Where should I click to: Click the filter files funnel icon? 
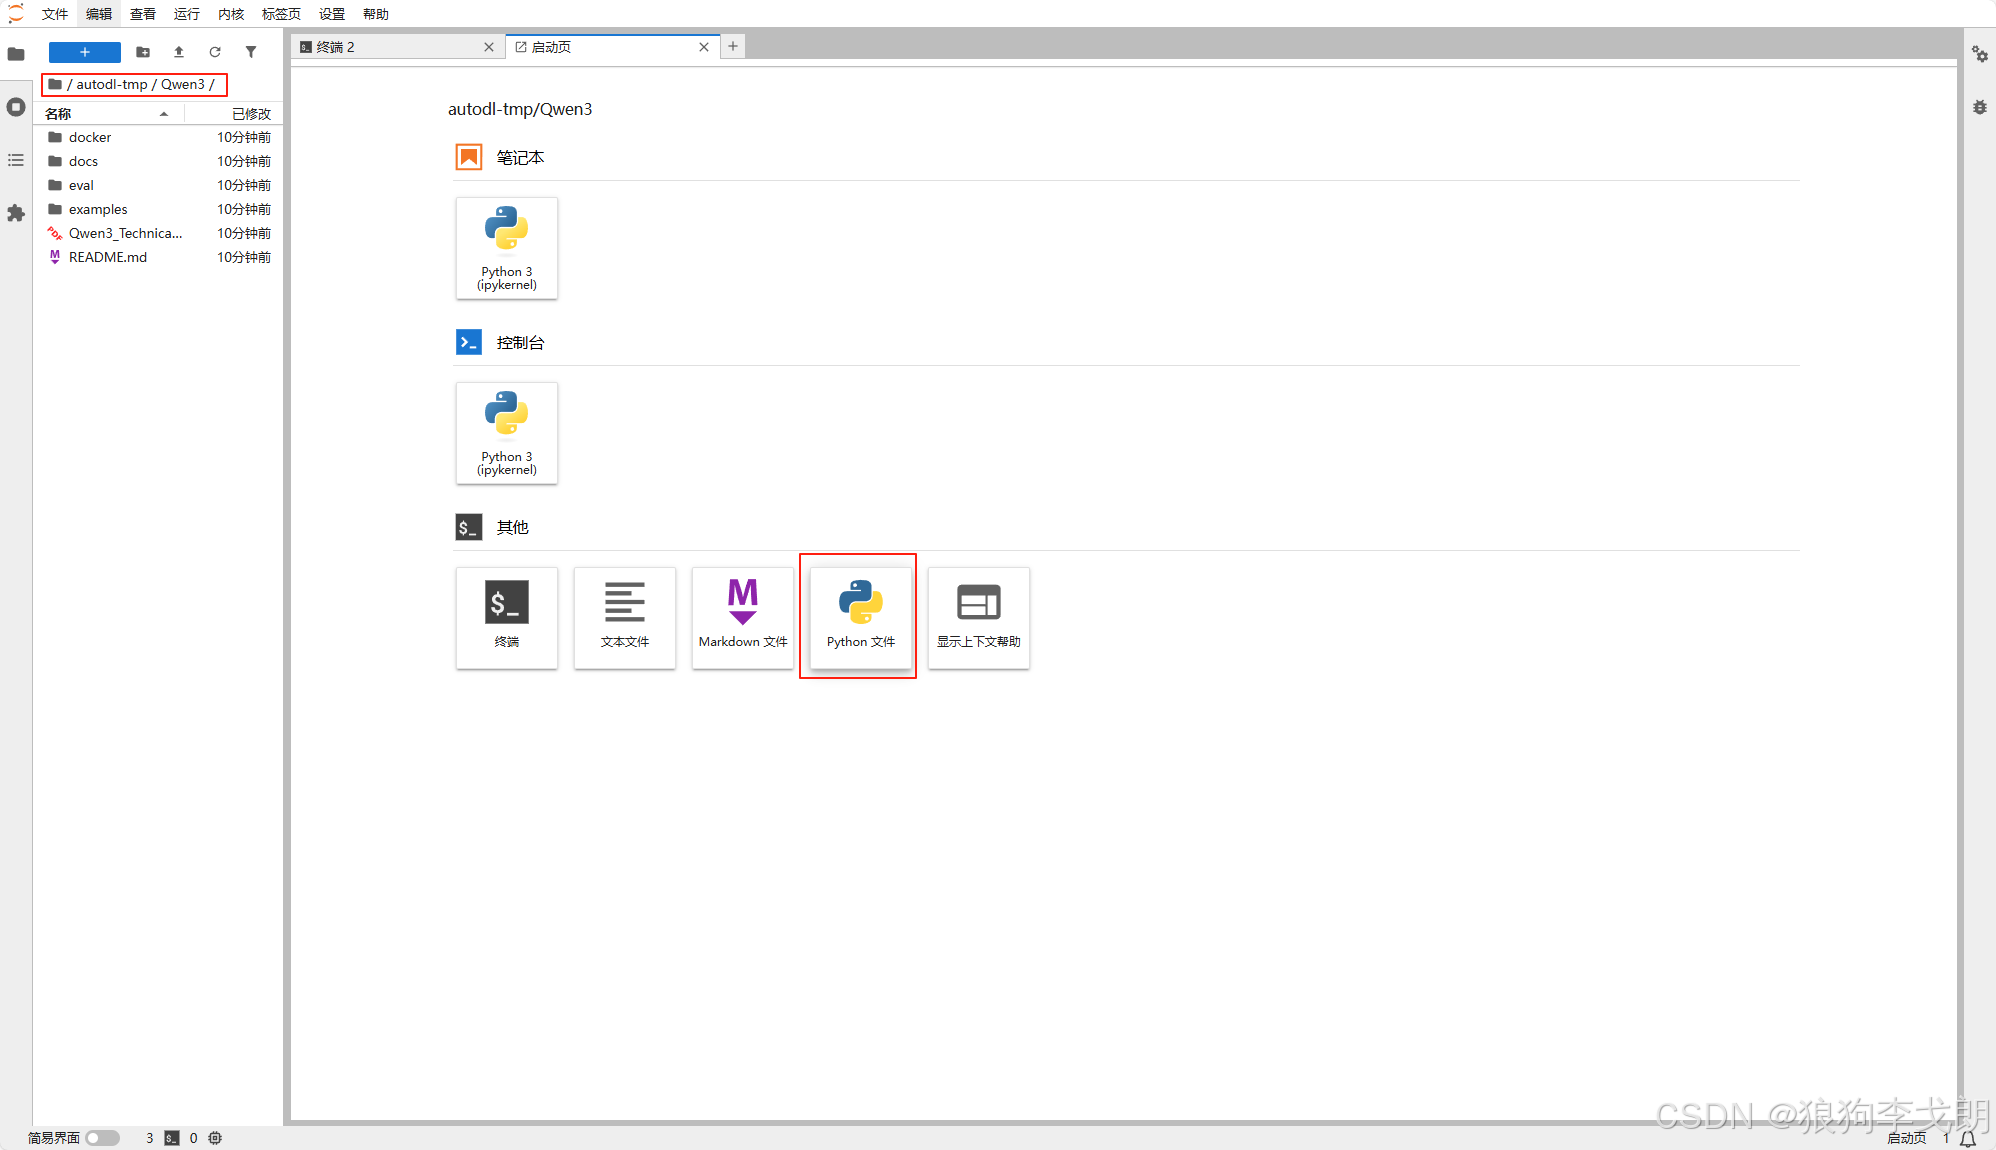(x=251, y=52)
